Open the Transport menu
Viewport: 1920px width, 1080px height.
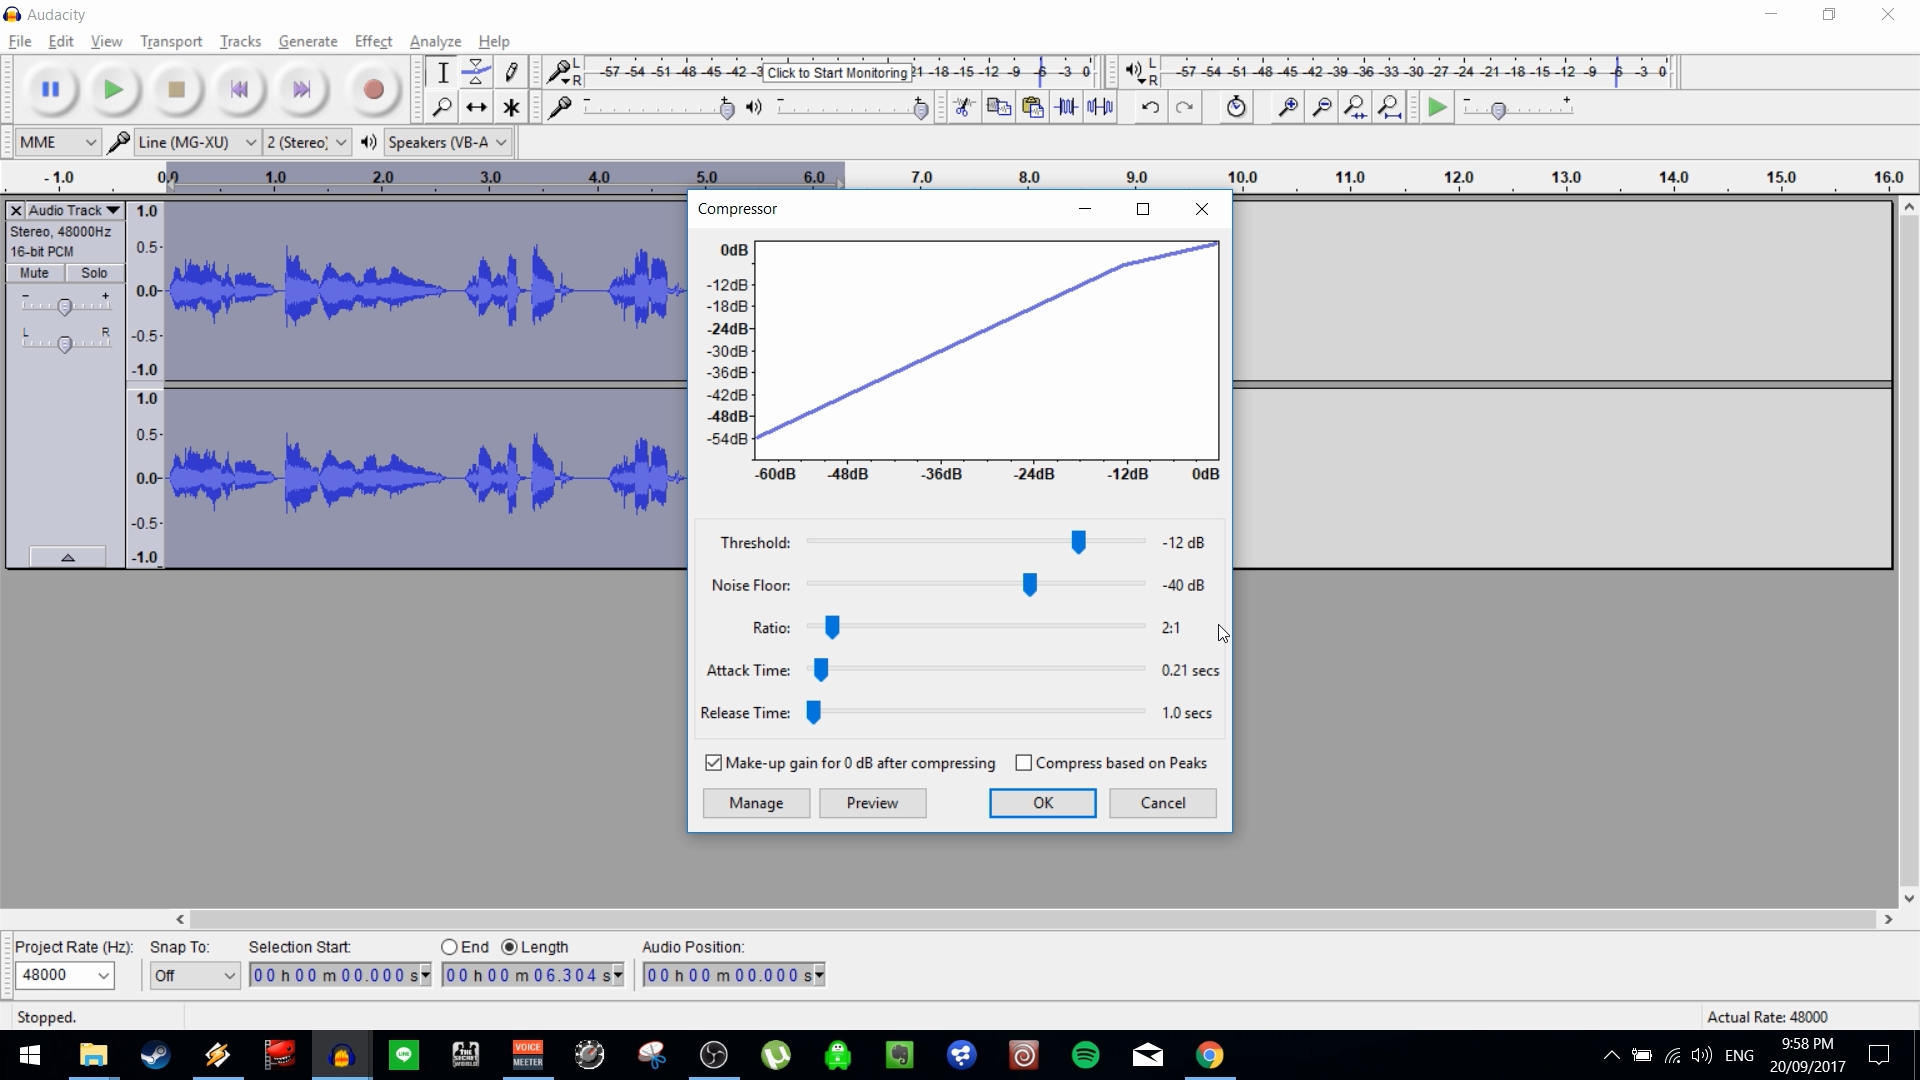point(170,41)
